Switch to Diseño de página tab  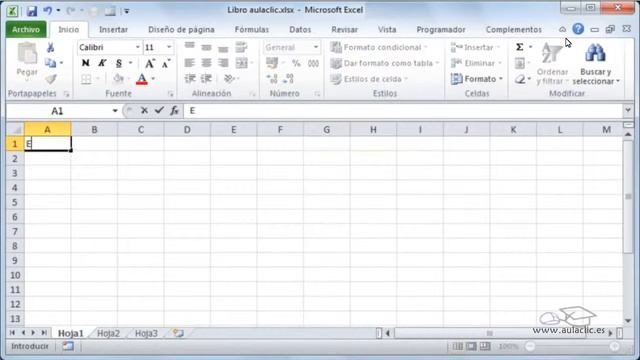coord(181,29)
